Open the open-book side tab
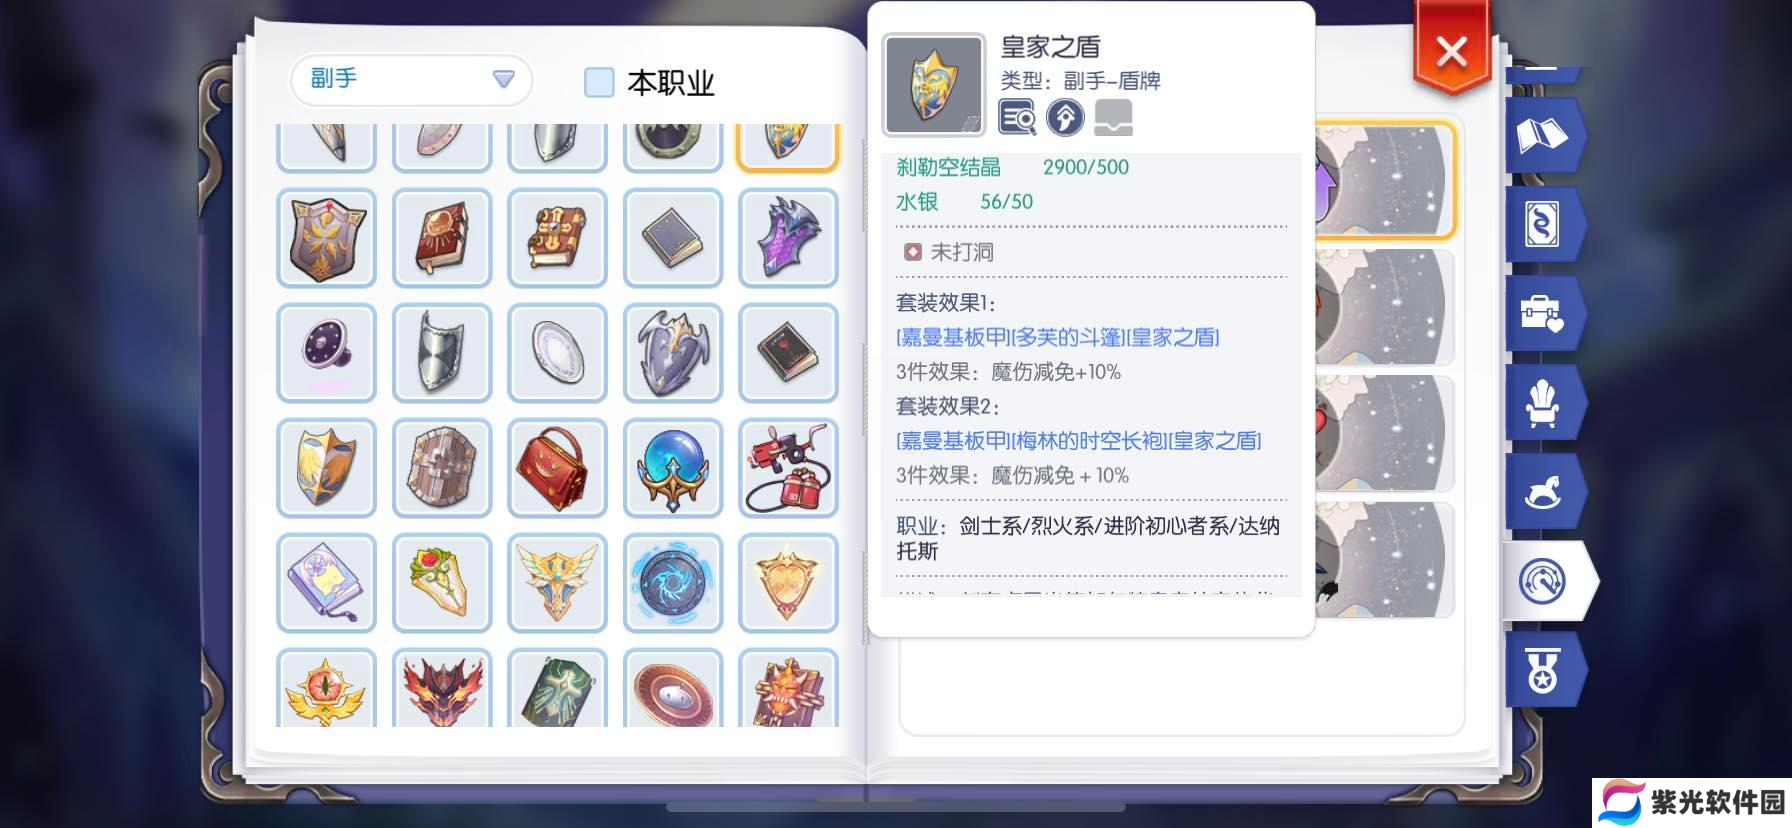Screen dimensions: 1792x828 [x=1543, y=136]
